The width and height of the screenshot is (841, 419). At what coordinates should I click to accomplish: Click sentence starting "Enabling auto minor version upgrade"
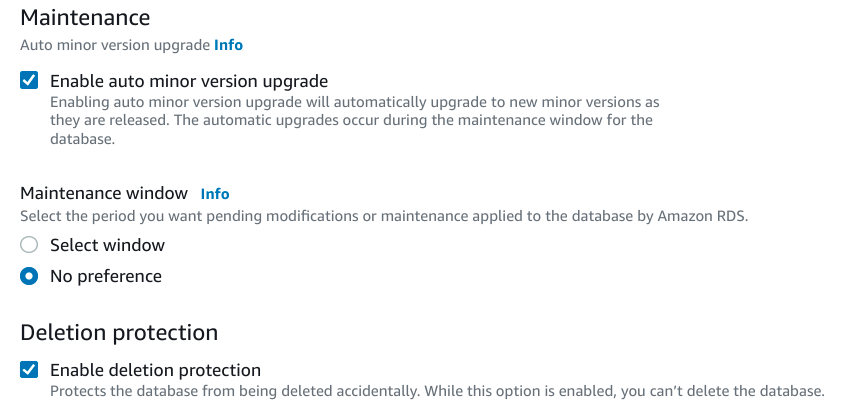pyautogui.click(x=354, y=103)
